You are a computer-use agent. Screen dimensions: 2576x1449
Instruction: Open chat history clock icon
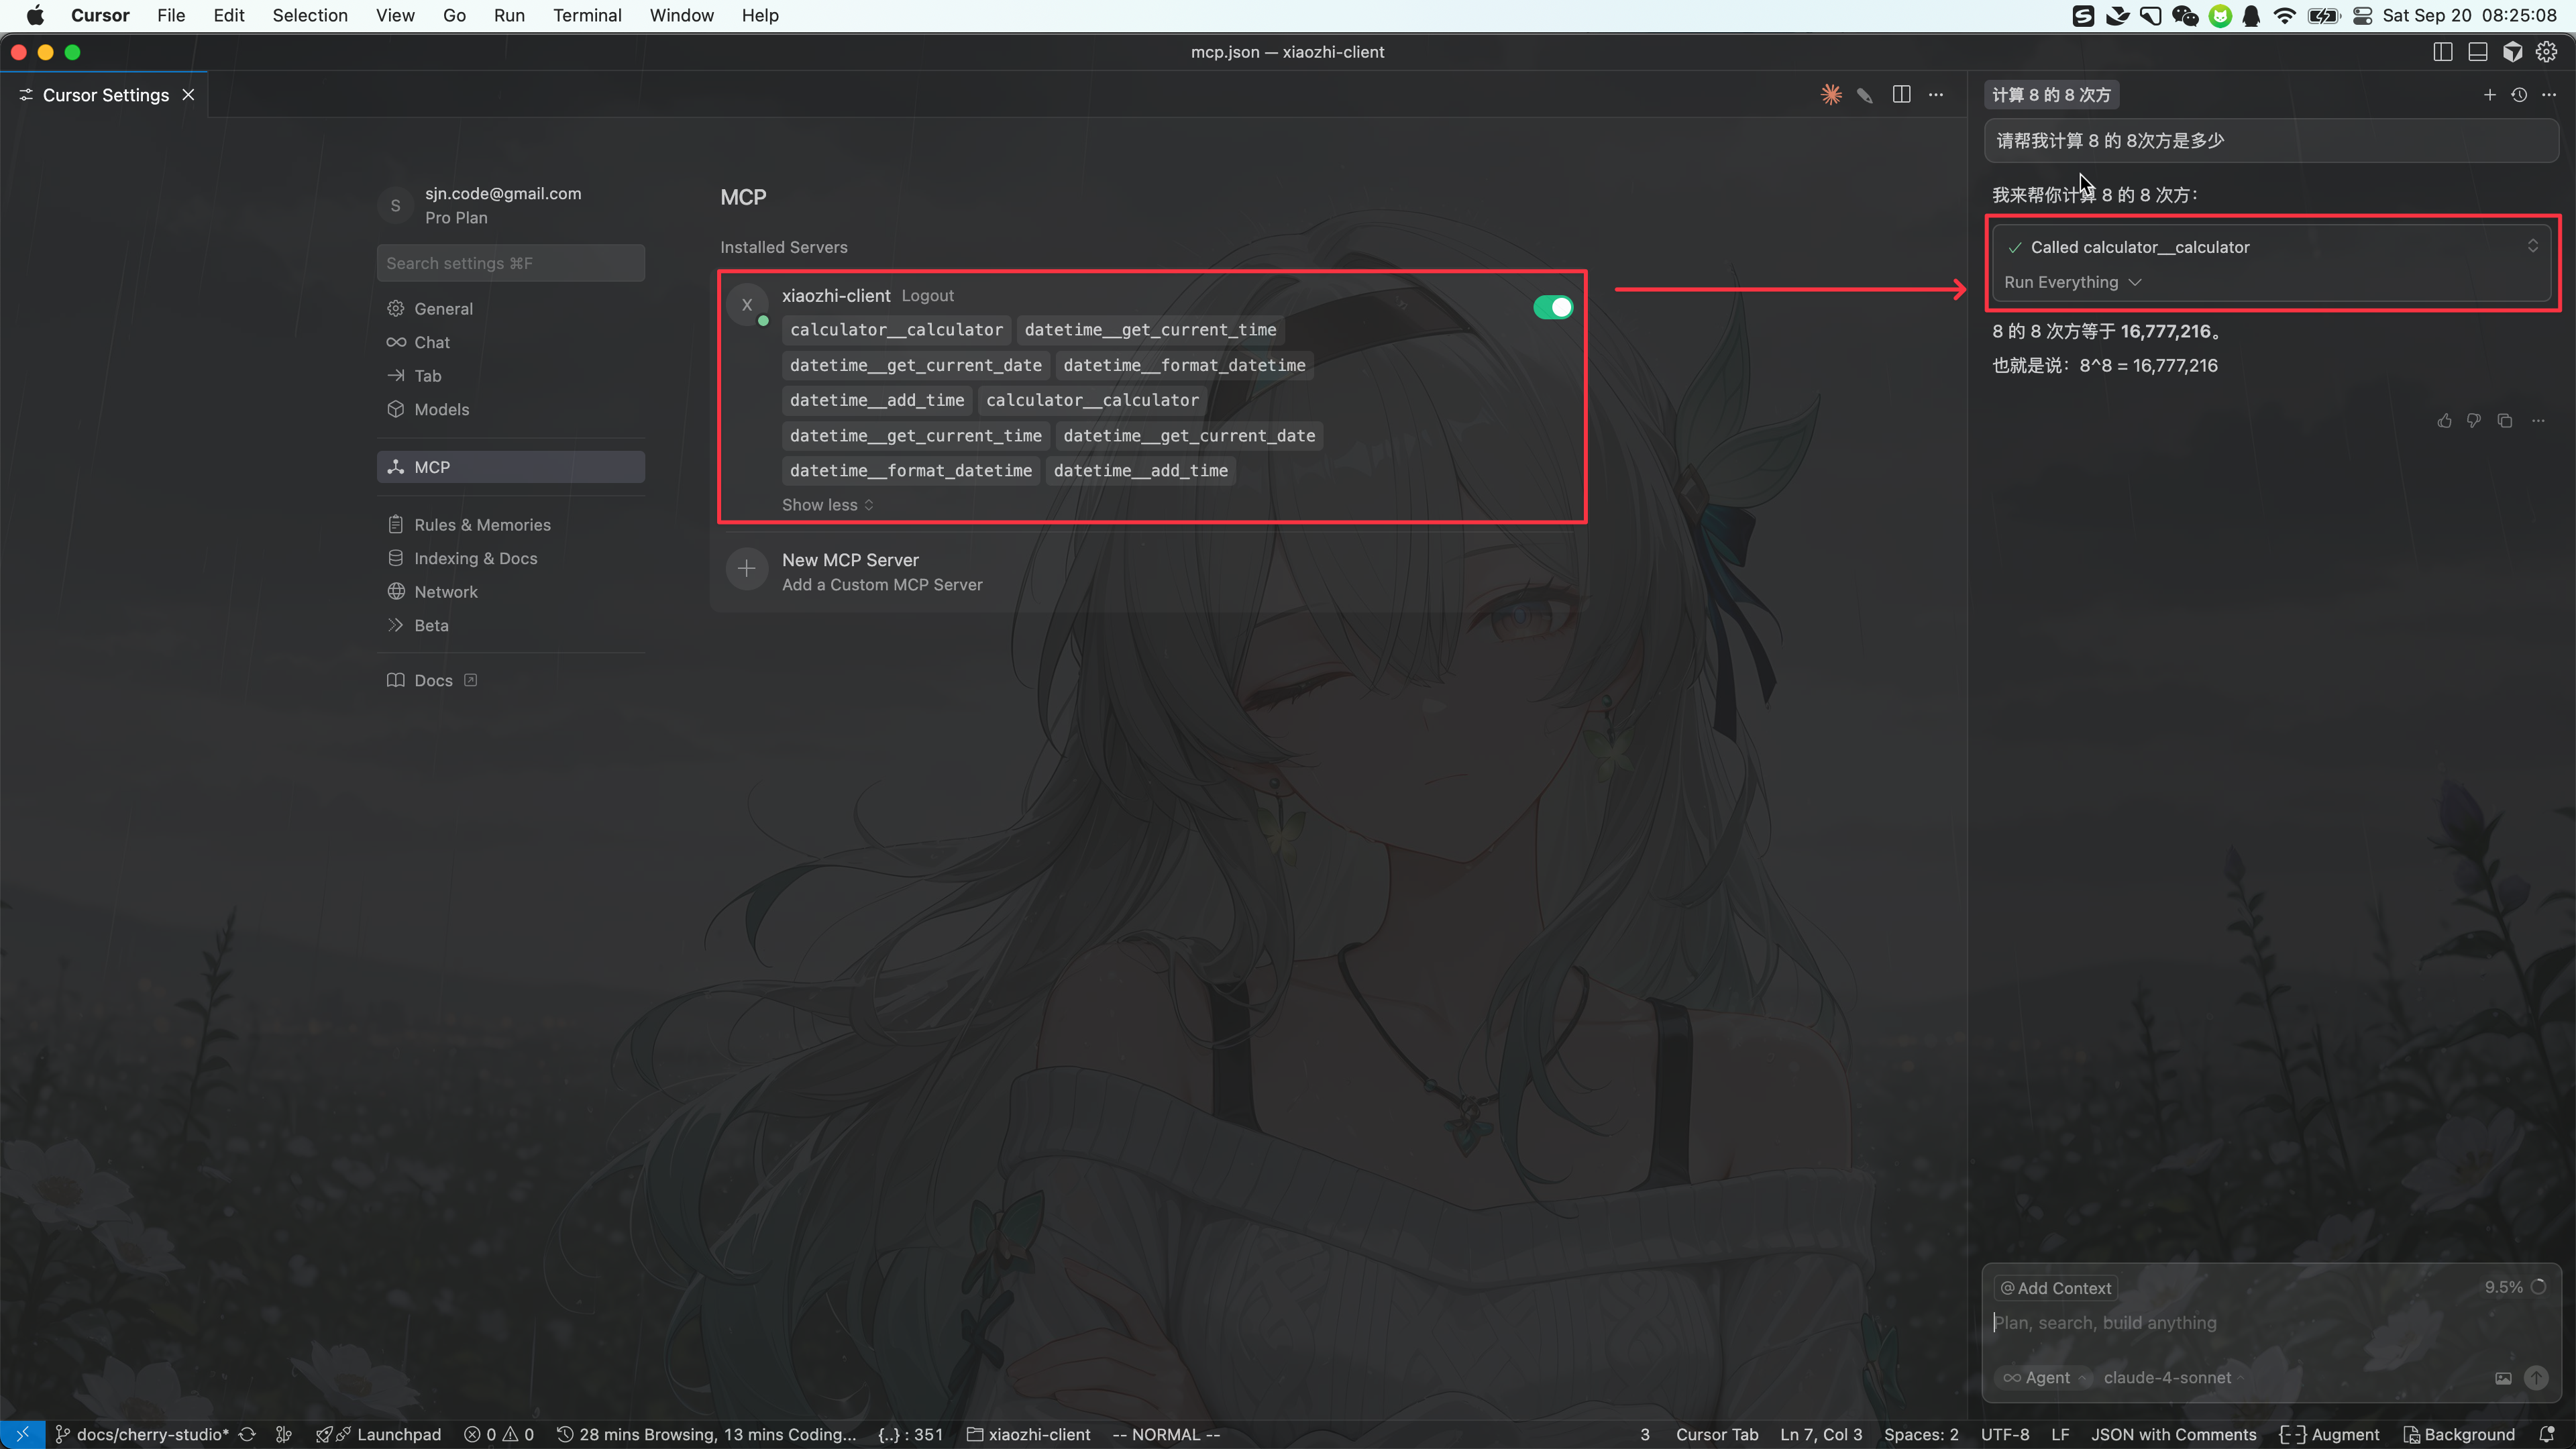click(2519, 95)
